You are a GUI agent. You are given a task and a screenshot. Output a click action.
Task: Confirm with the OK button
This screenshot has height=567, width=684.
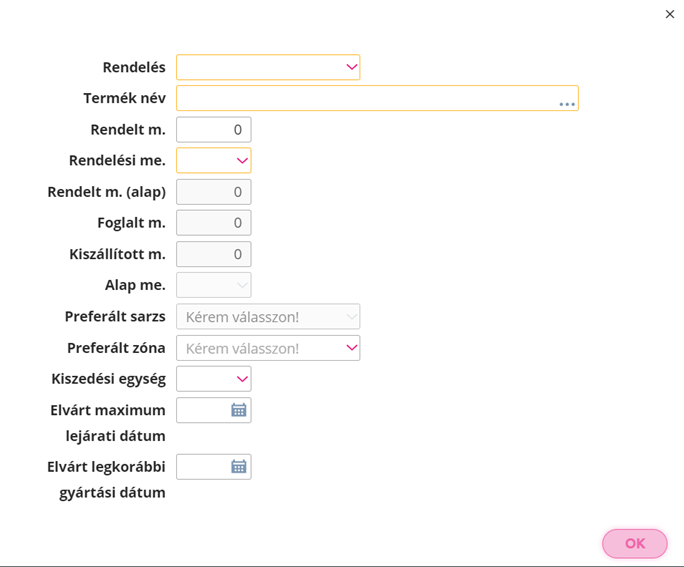click(635, 543)
